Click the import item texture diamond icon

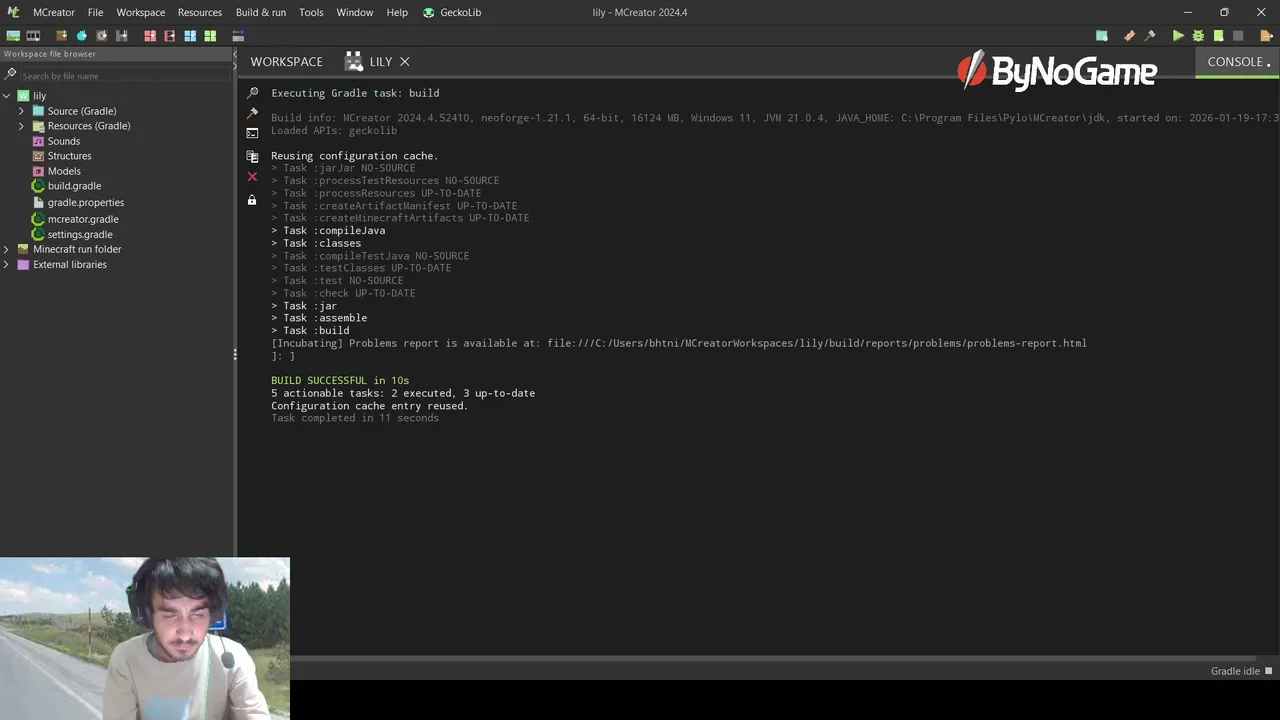82,36
